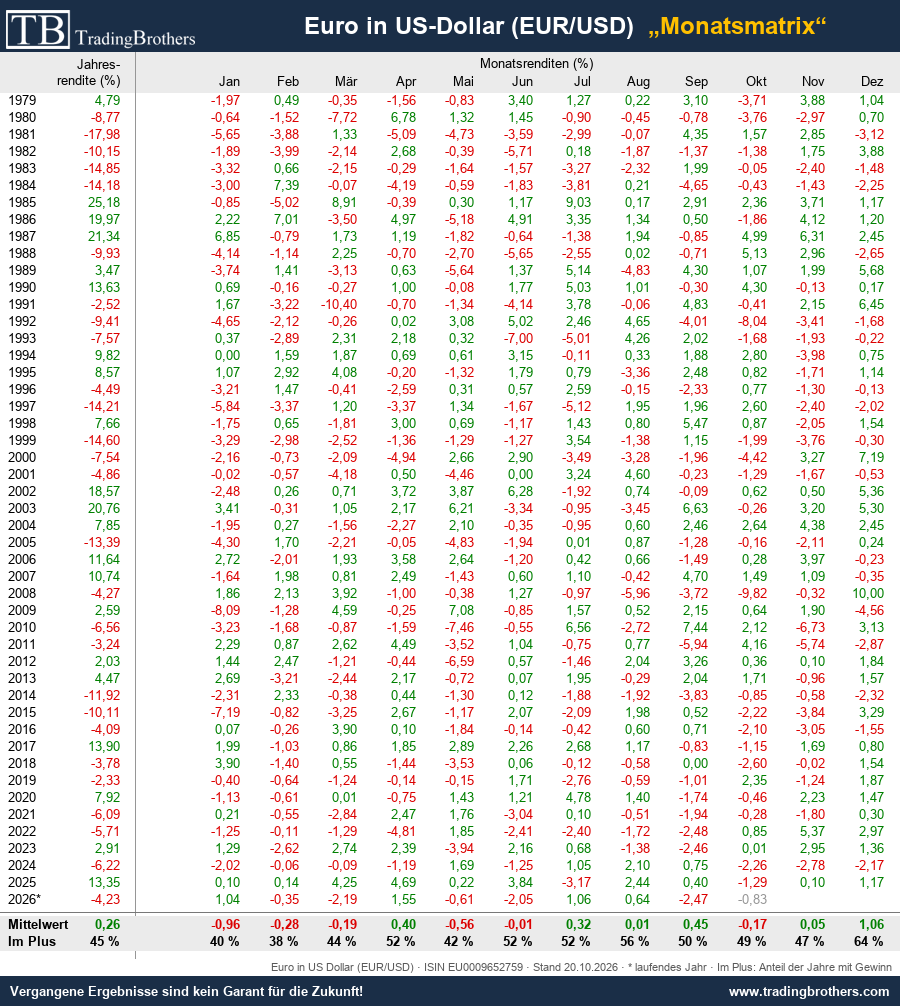Select March 1991 value -10,40
Image resolution: width=900 pixels, height=1006 pixels.
pyautogui.click(x=339, y=304)
